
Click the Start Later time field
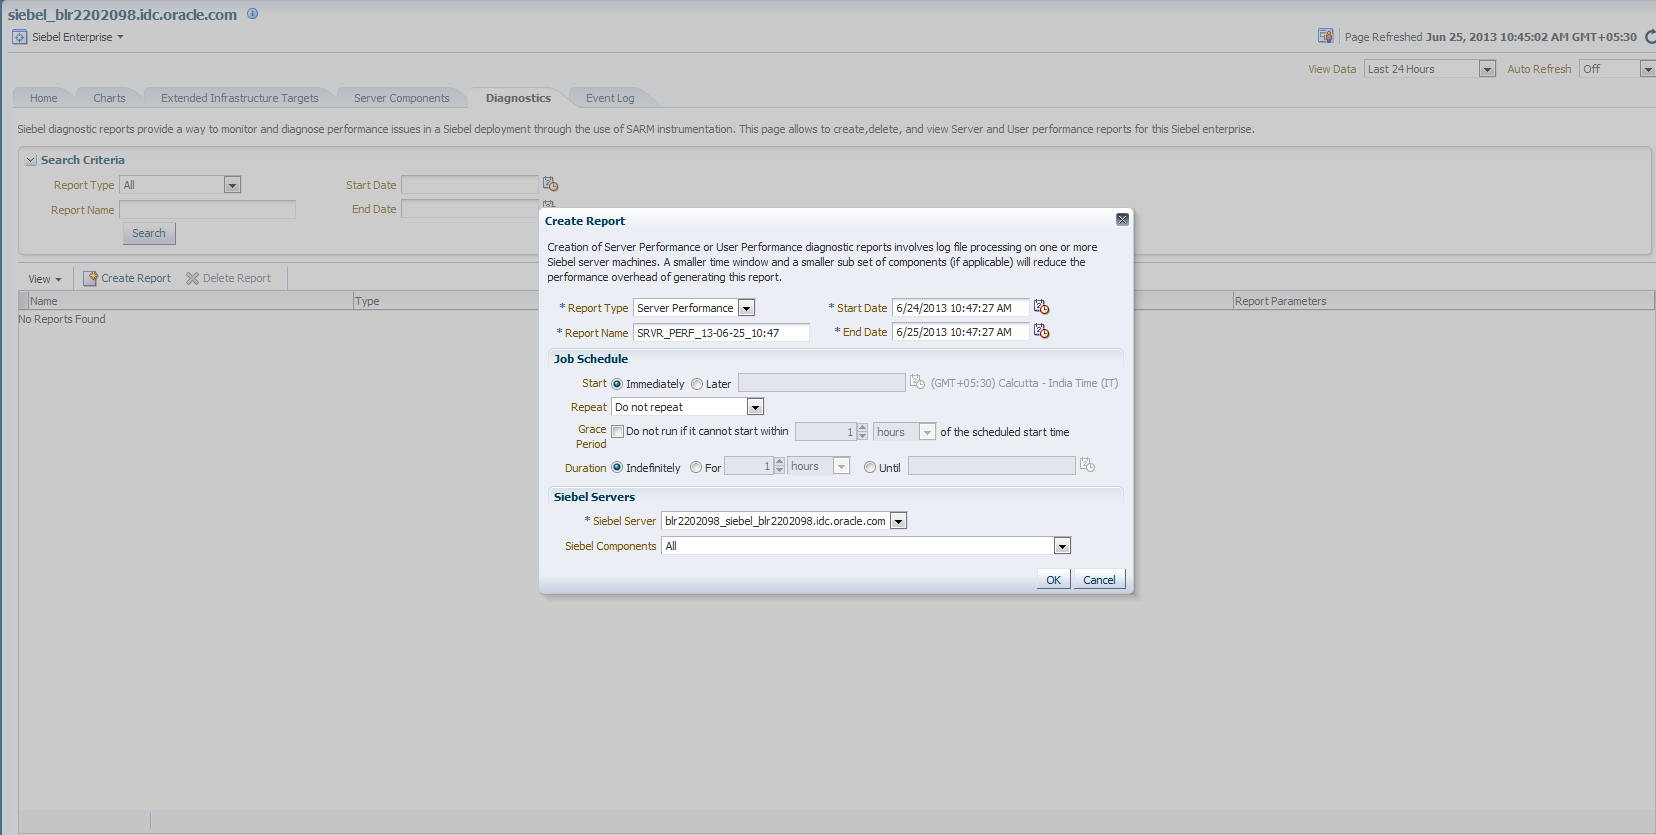822,383
